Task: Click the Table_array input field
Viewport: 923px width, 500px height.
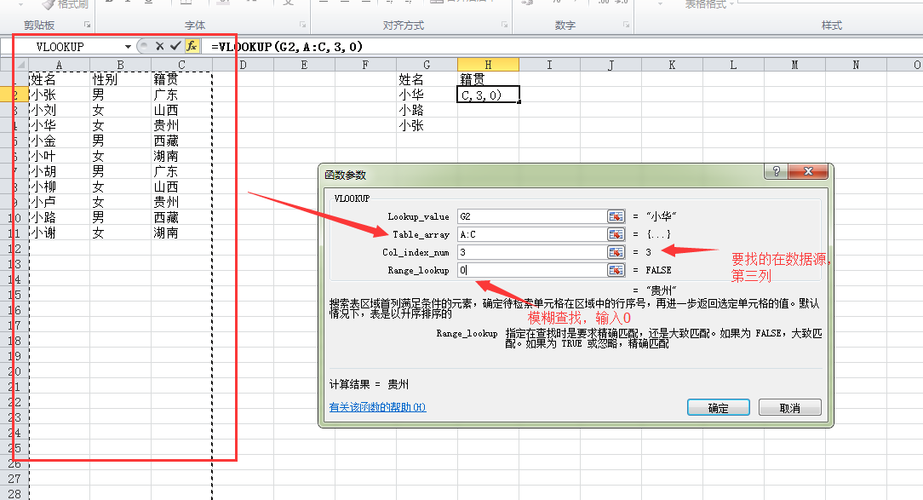Action: tap(532, 234)
